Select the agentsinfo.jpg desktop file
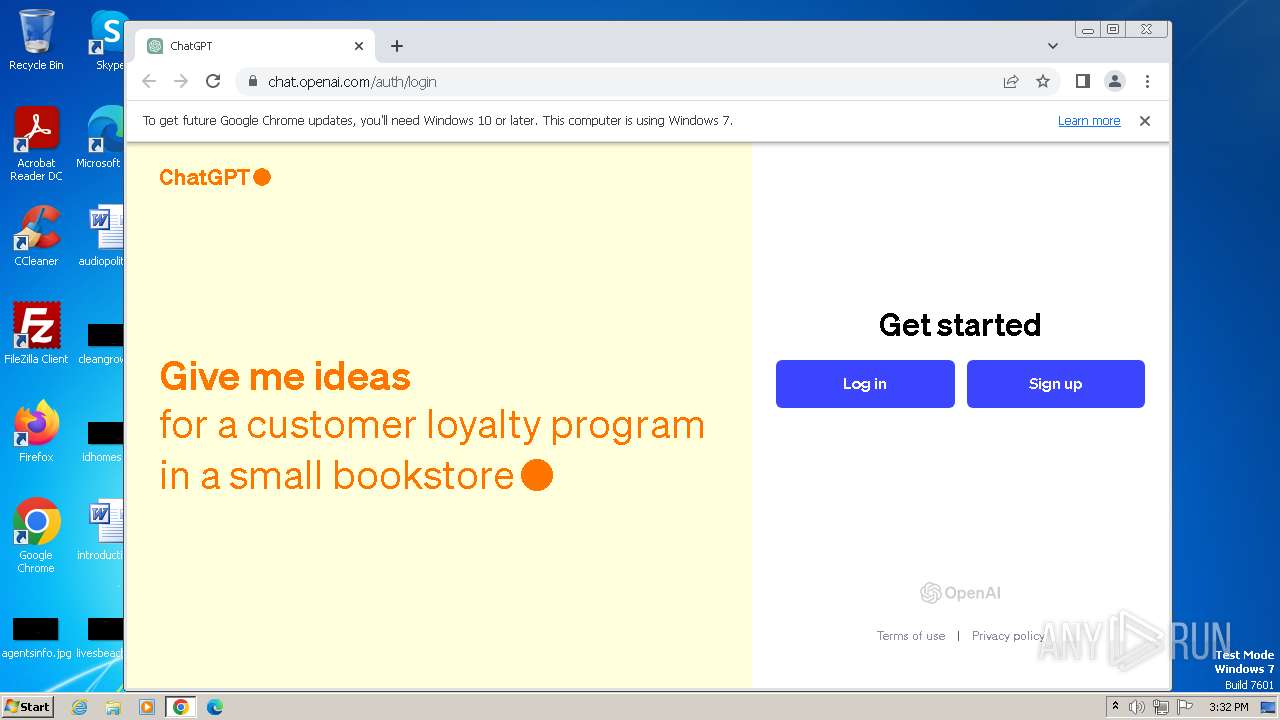Viewport: 1280px width, 720px height. click(36, 640)
